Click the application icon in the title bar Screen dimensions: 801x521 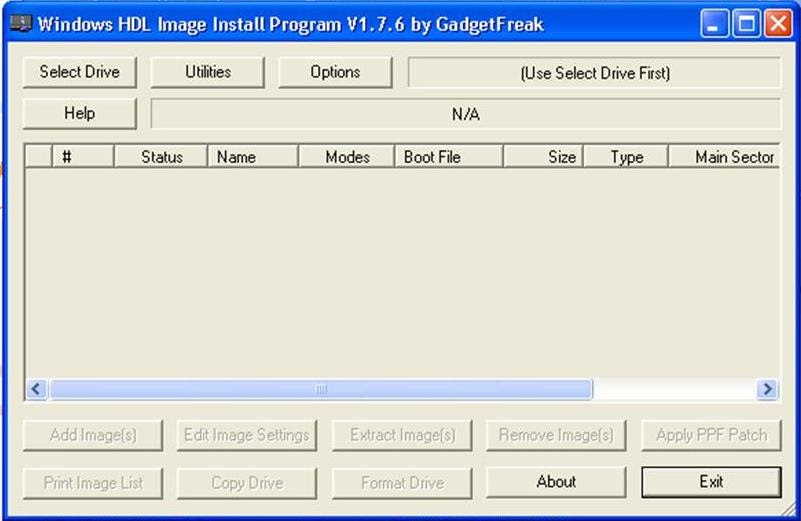[x=21, y=23]
